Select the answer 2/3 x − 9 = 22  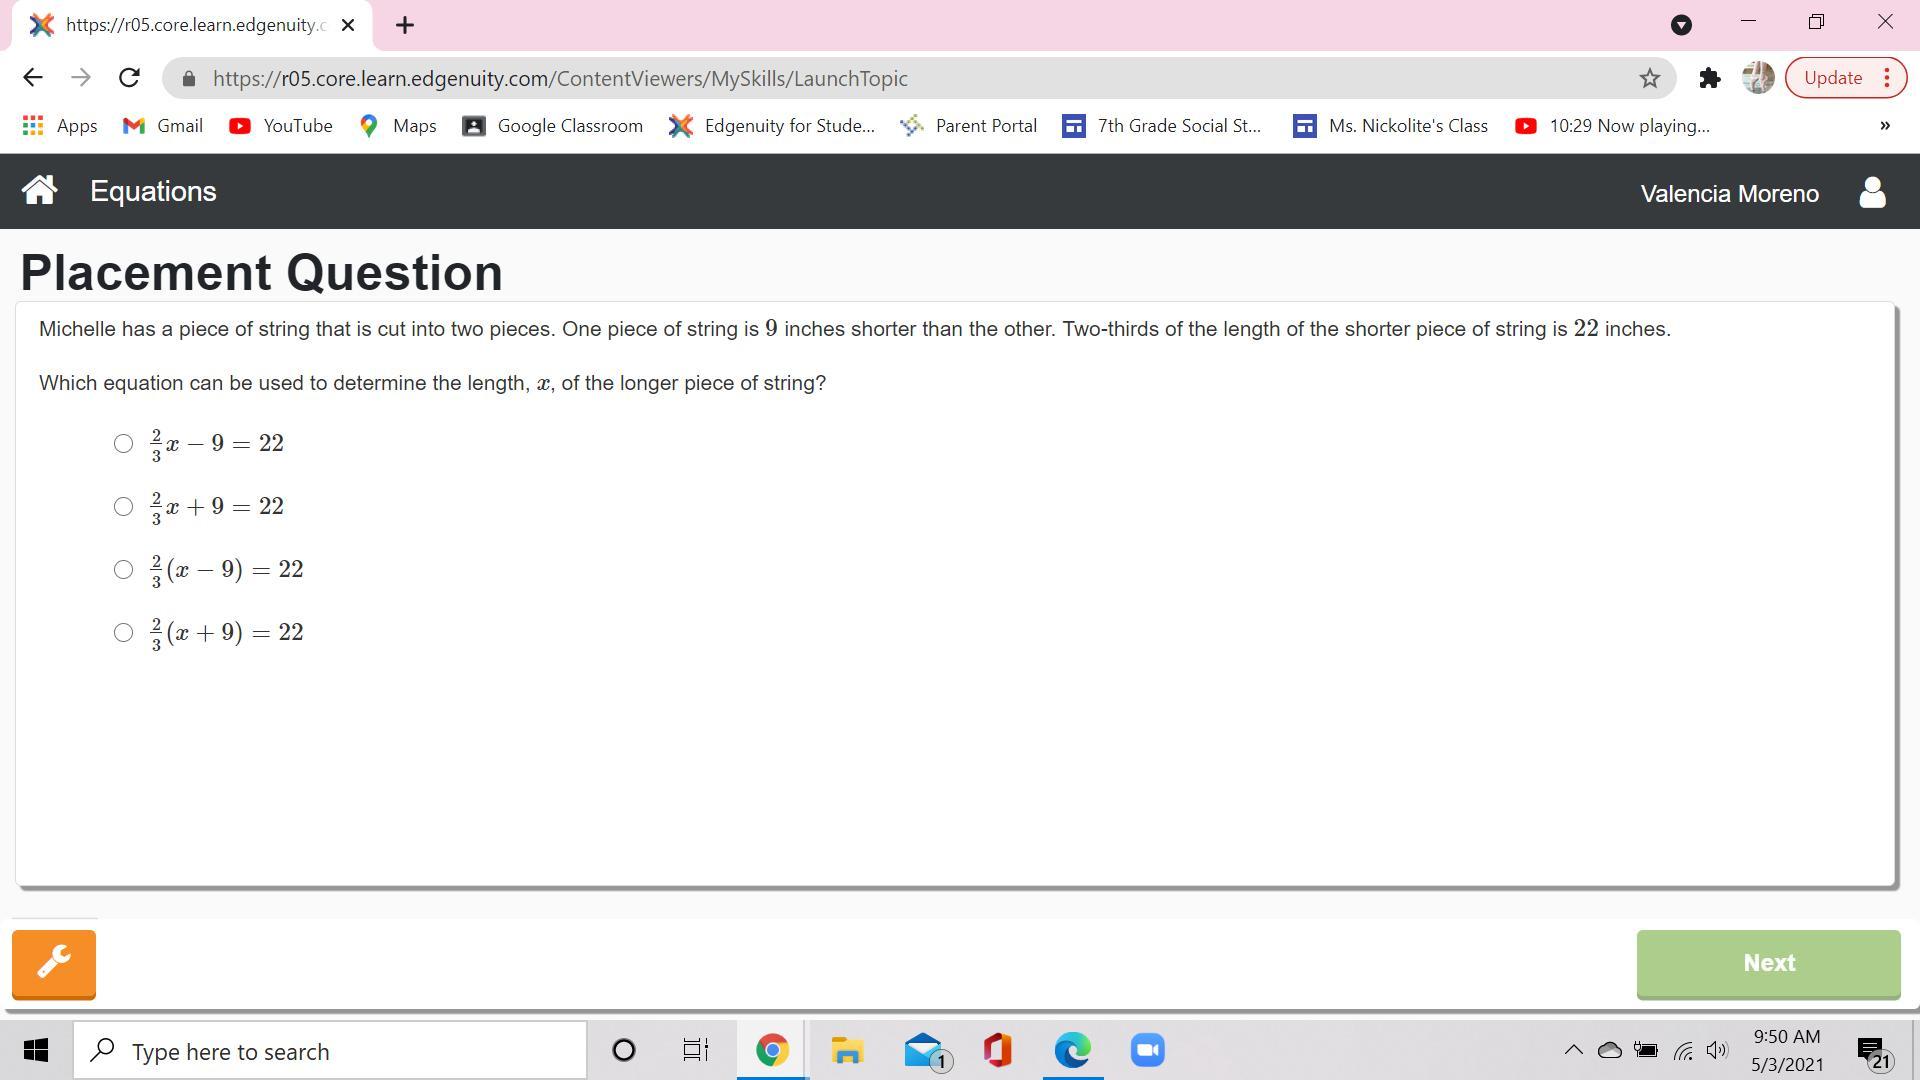click(123, 443)
